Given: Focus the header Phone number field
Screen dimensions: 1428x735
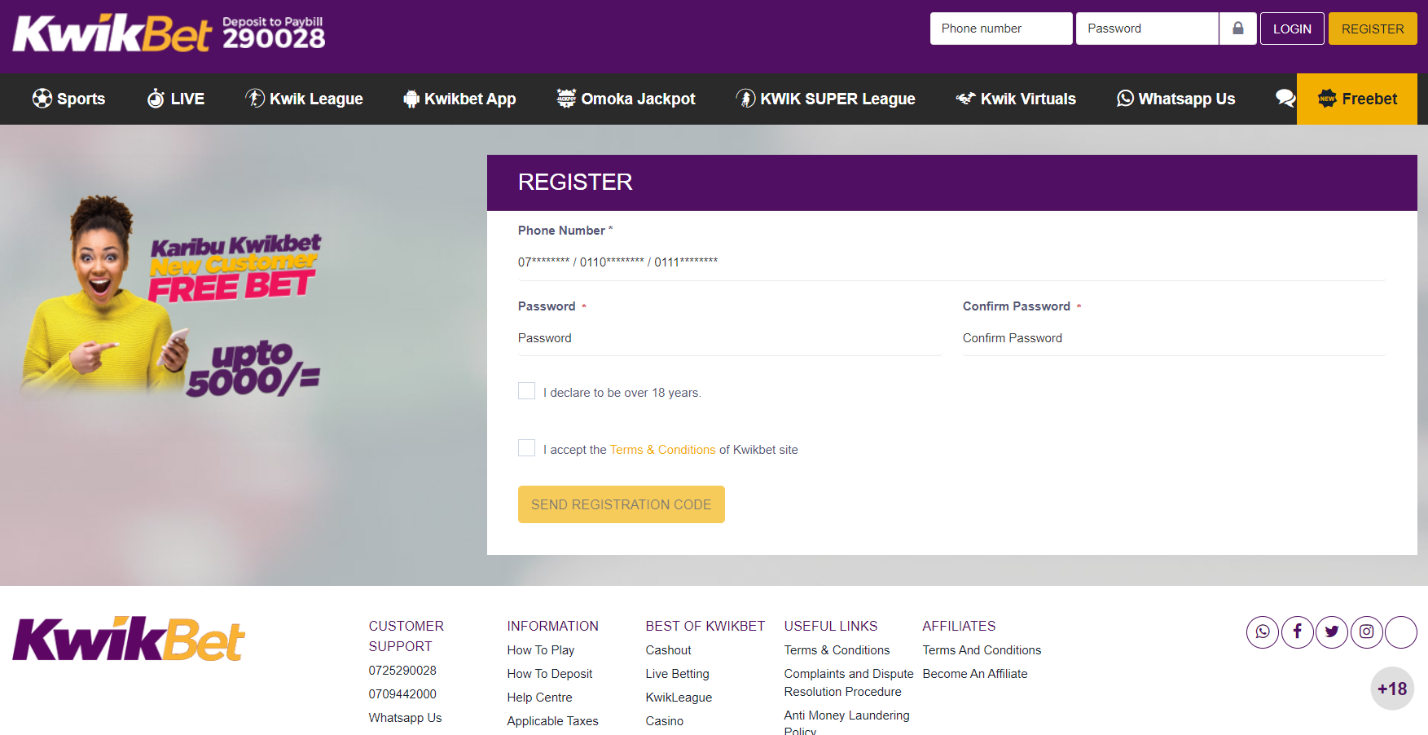Looking at the screenshot, I should [x=1001, y=29].
